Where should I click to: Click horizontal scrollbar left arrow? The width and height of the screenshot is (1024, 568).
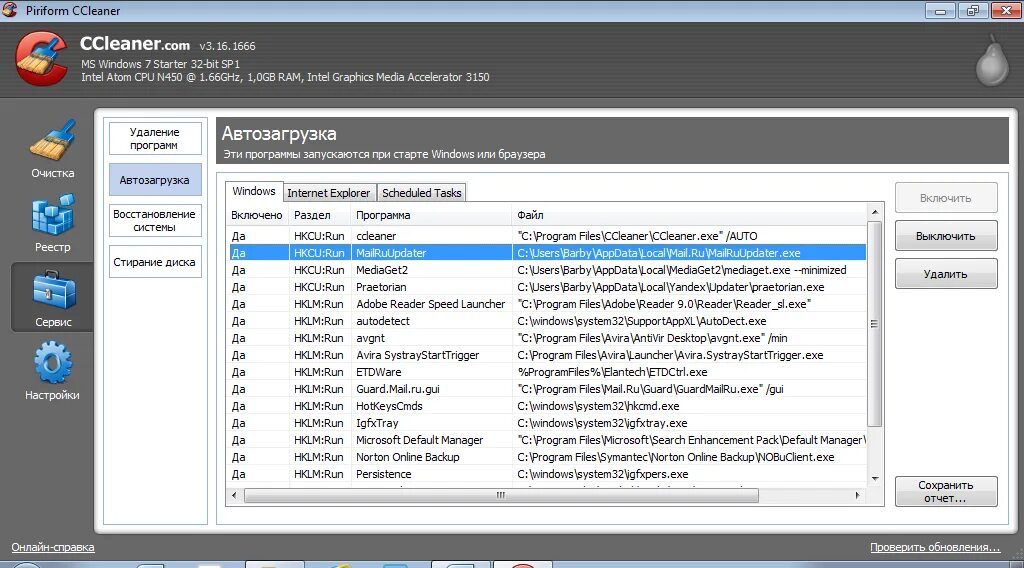tap(234, 496)
